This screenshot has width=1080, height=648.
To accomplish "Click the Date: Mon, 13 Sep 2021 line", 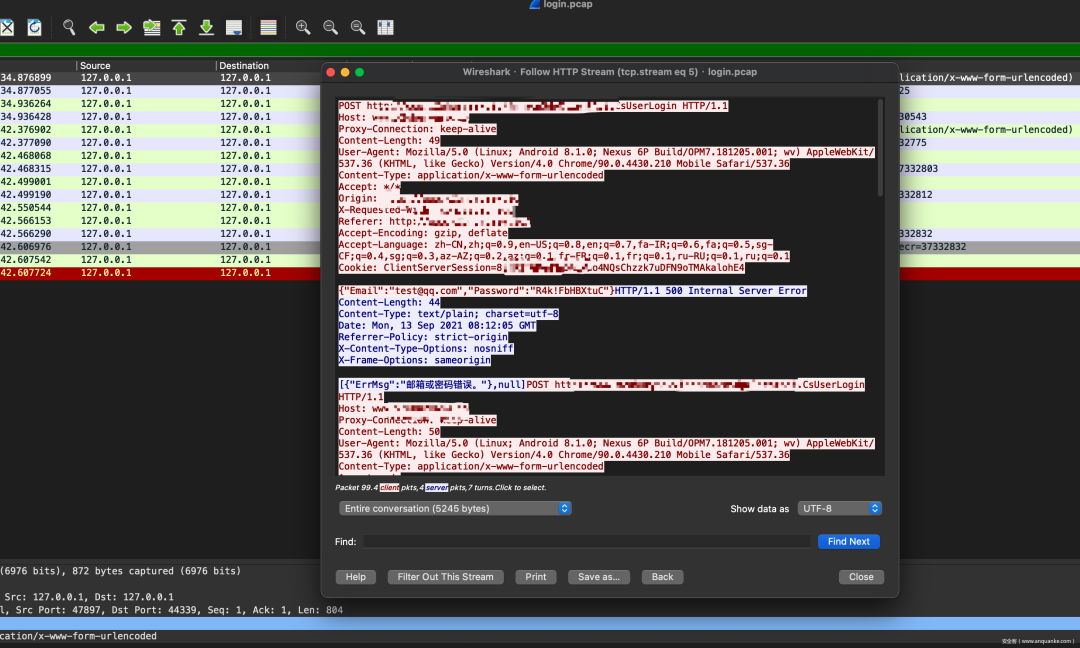I will pyautogui.click(x=437, y=326).
